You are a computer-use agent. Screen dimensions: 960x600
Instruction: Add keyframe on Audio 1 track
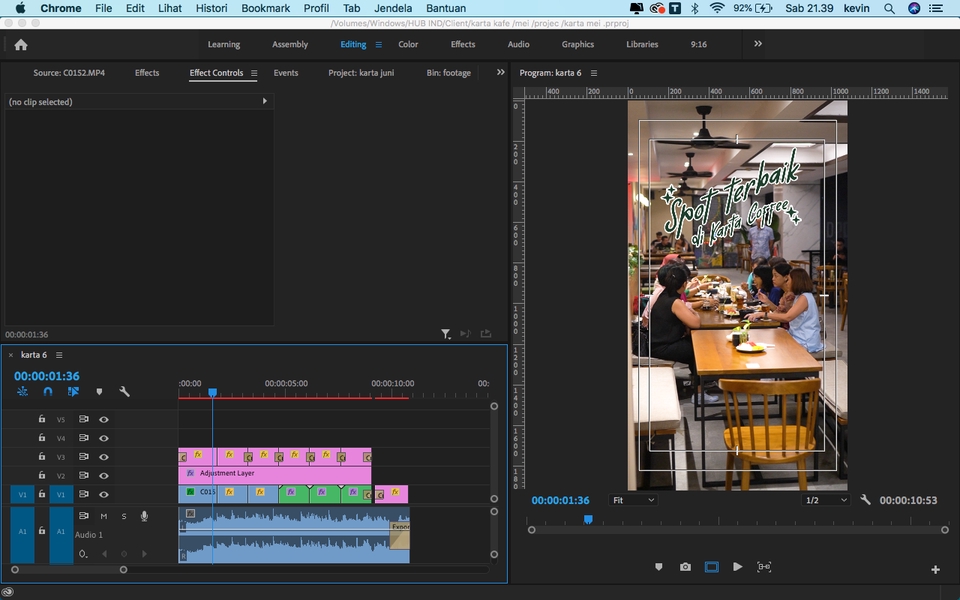(x=124, y=554)
